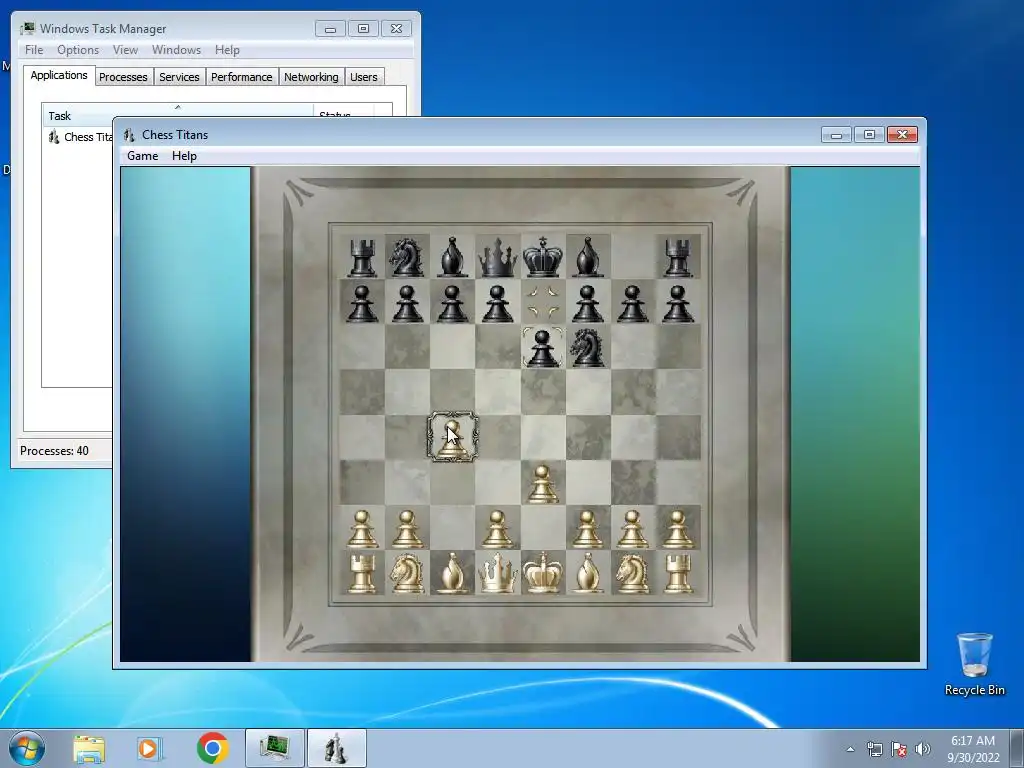
Task: Select the white pawn on e3
Action: [x=542, y=483]
